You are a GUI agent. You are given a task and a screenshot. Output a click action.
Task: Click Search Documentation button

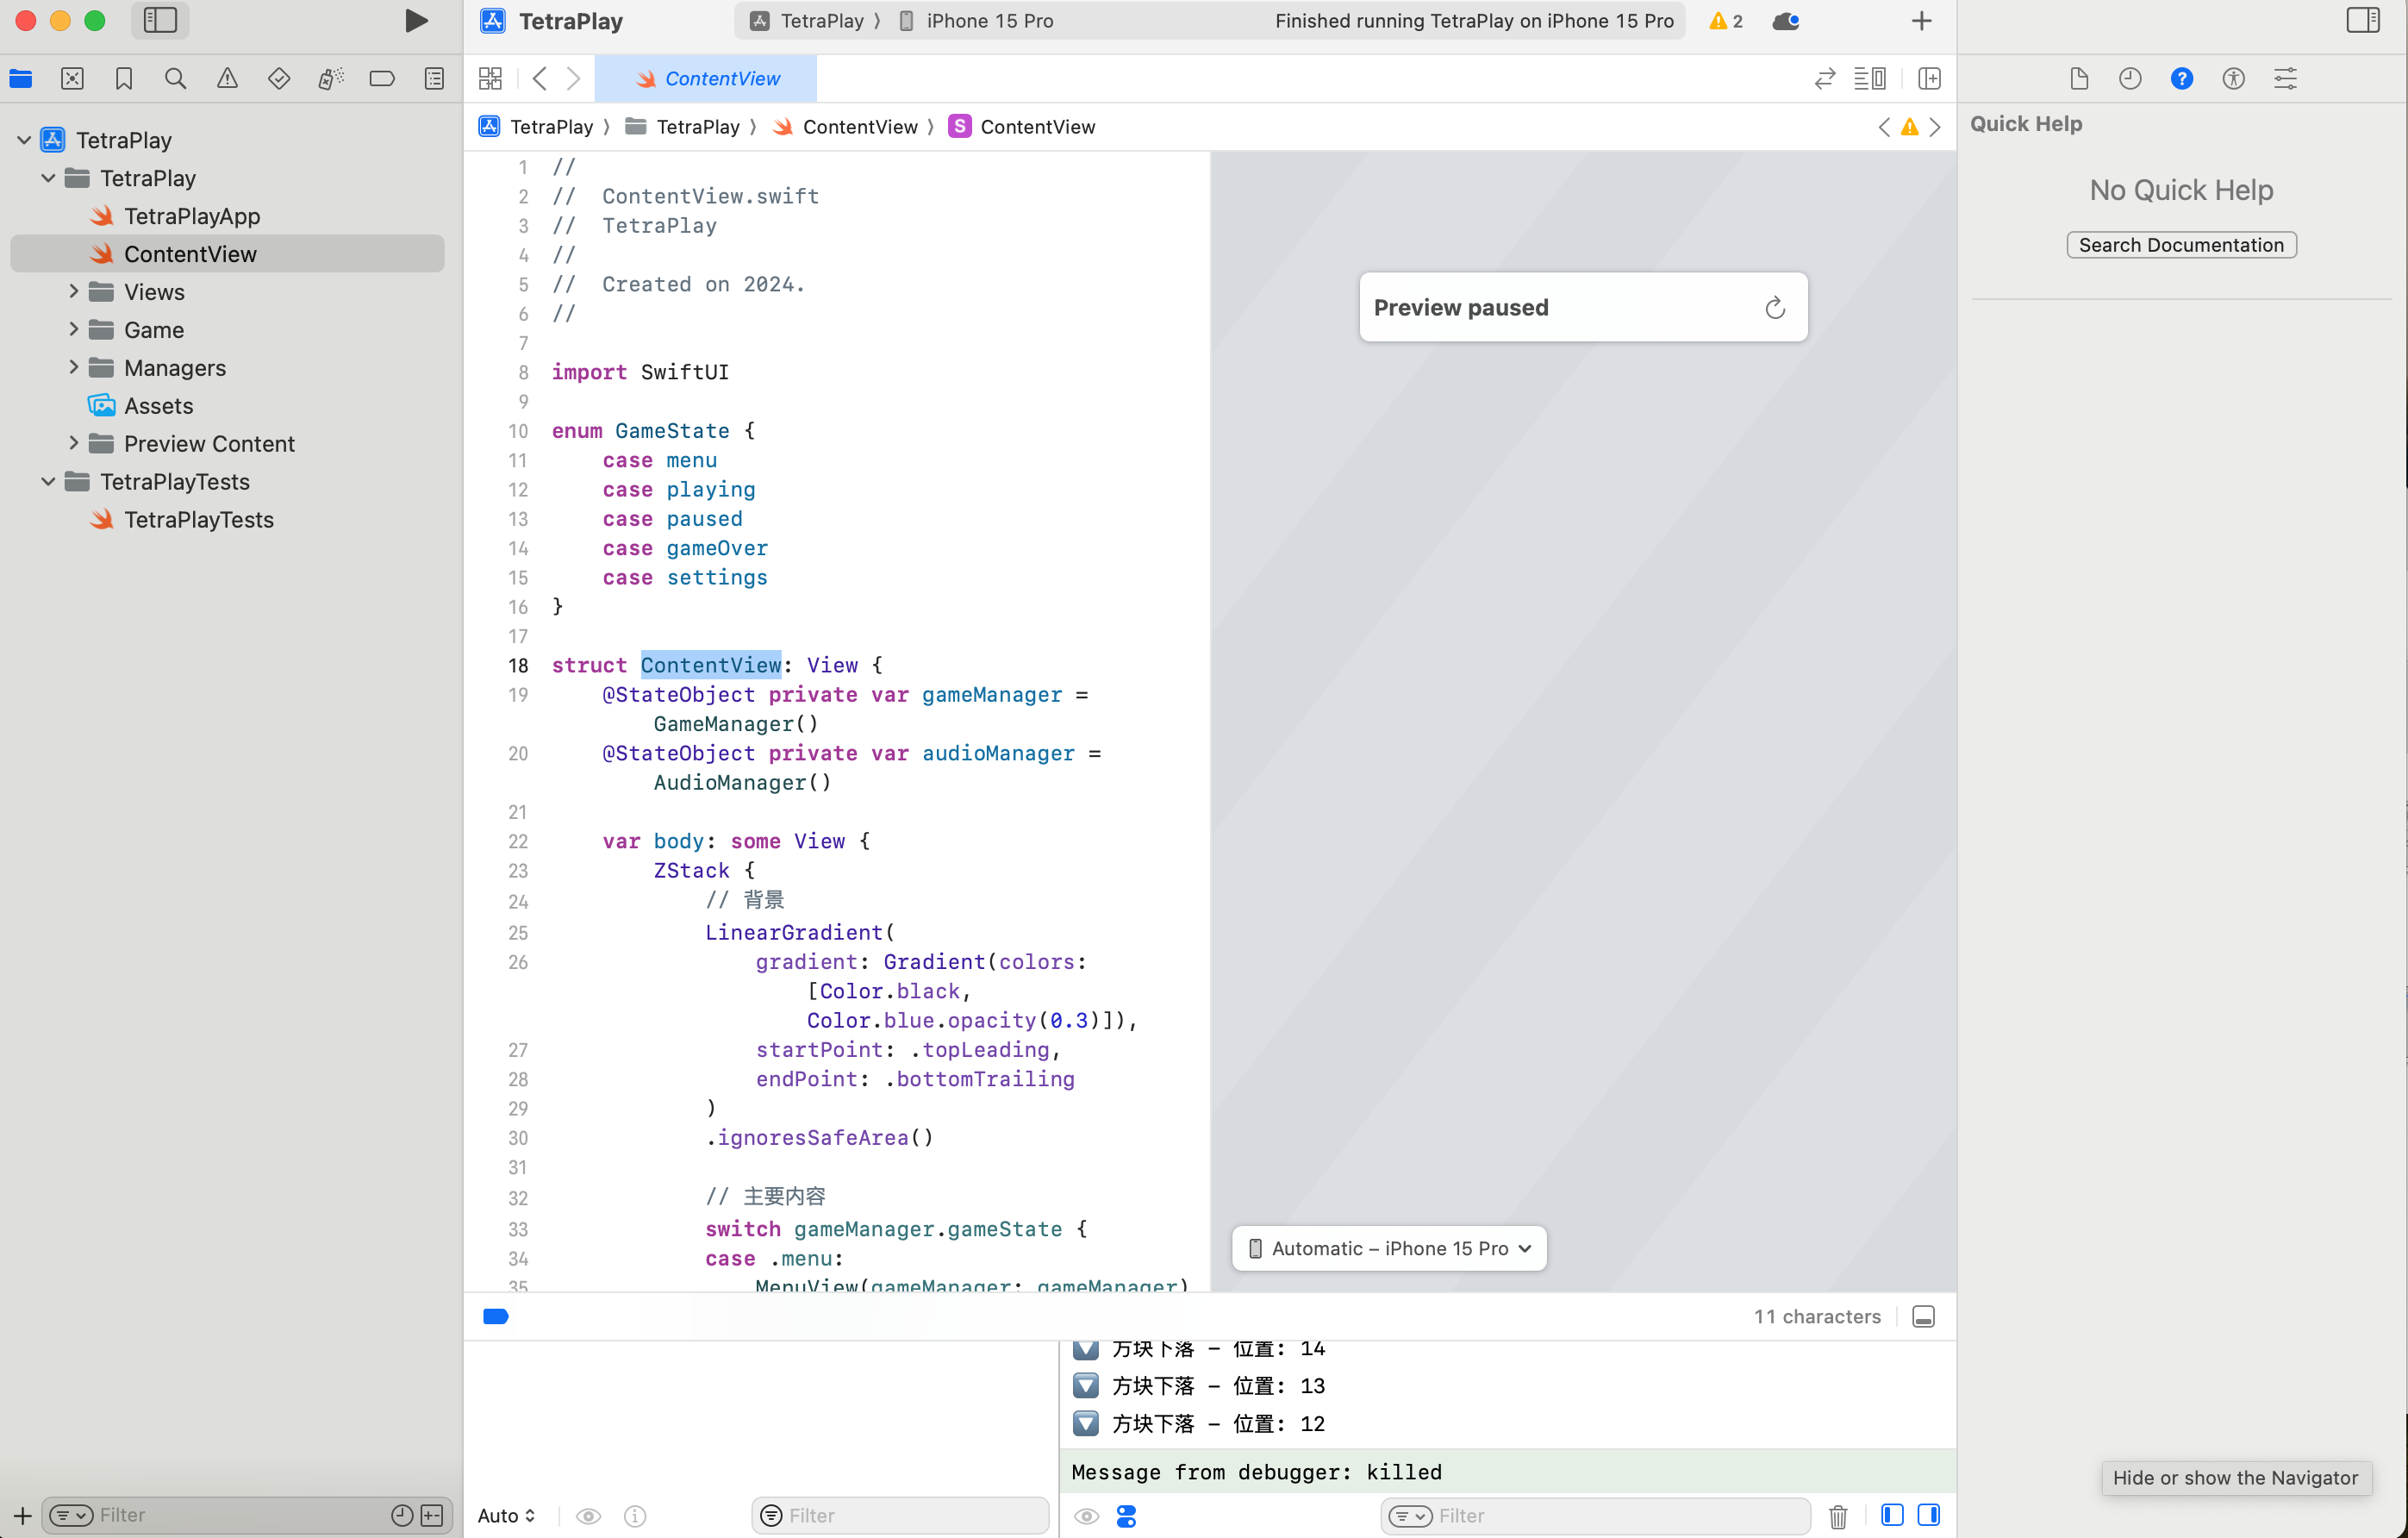click(x=2181, y=245)
